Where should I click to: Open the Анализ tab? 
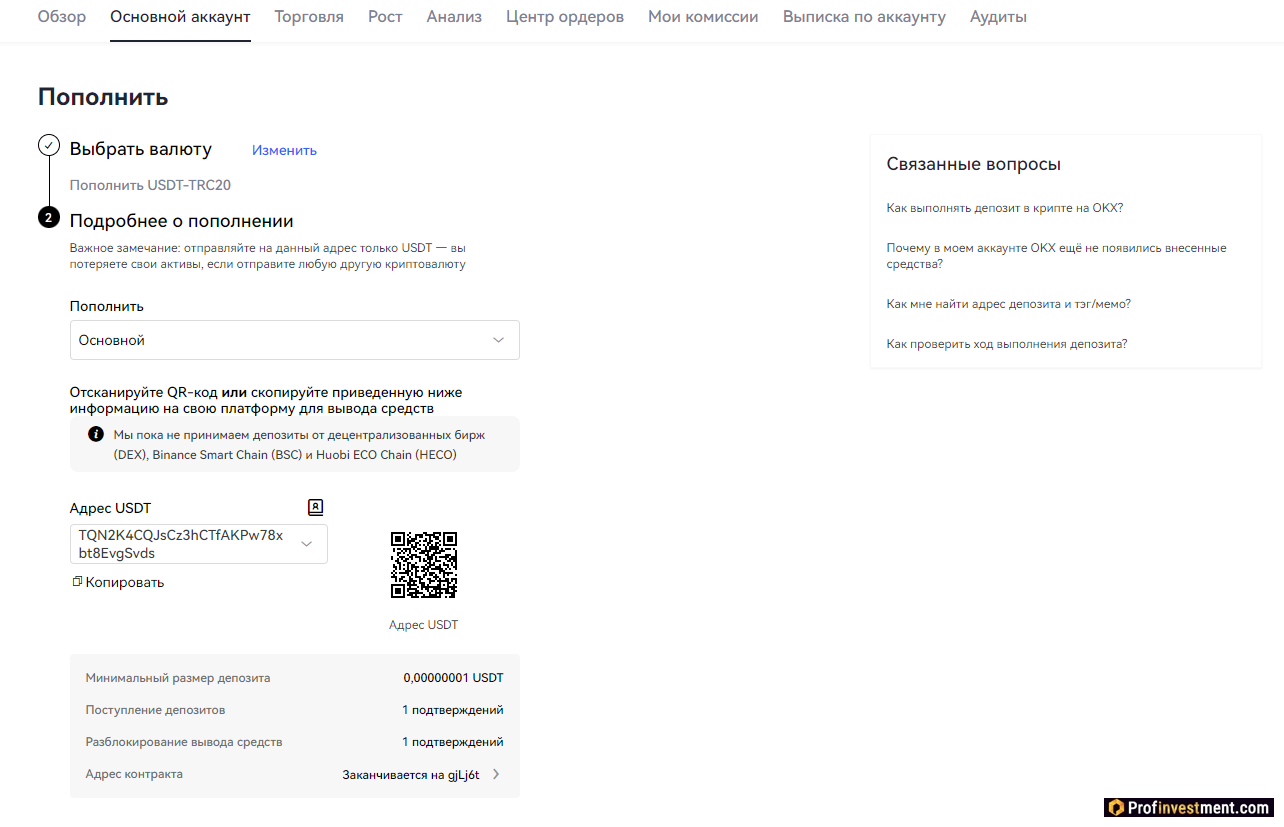(x=454, y=17)
